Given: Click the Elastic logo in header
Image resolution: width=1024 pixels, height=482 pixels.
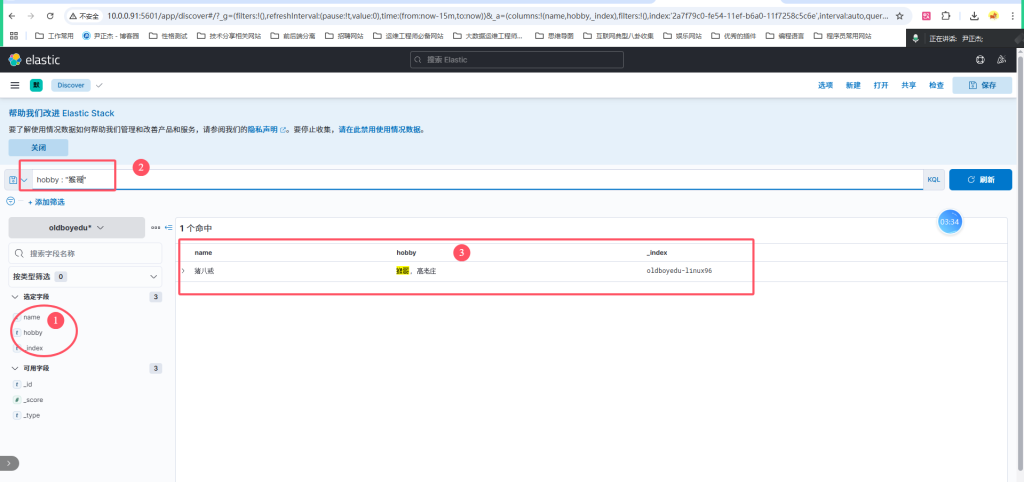Looking at the screenshot, I should pos(36,60).
